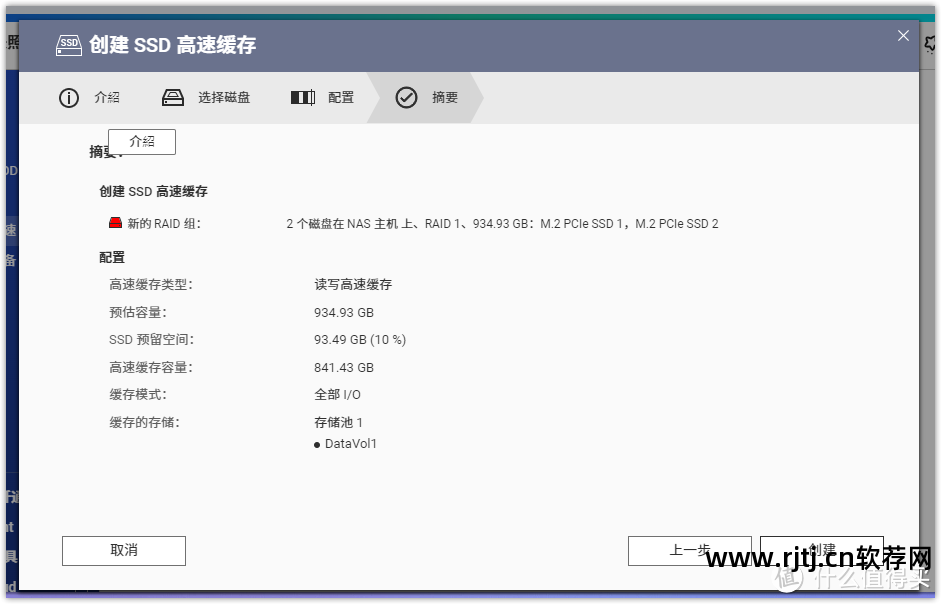Viewport: 941px width, 604px height.
Task: Click the 841.43 GB cache capacity value
Action: coord(344,367)
